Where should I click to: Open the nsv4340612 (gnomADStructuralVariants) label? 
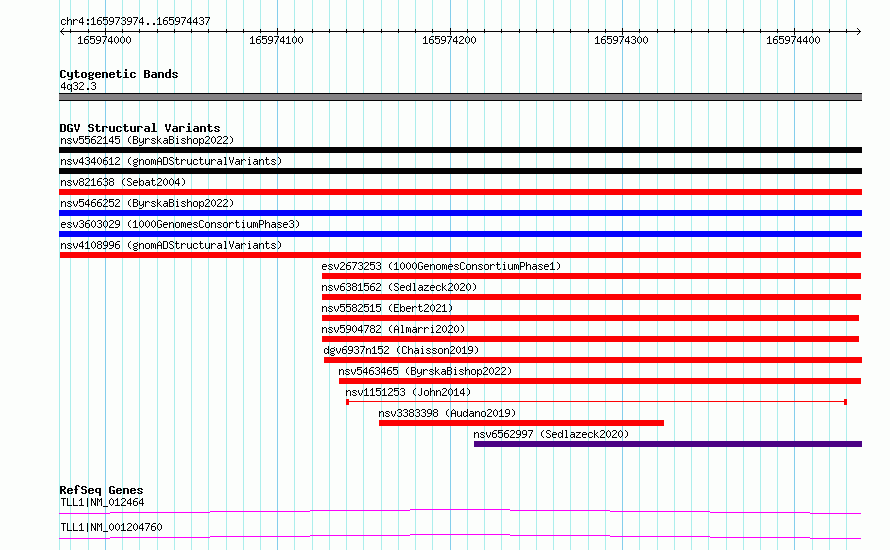171,161
